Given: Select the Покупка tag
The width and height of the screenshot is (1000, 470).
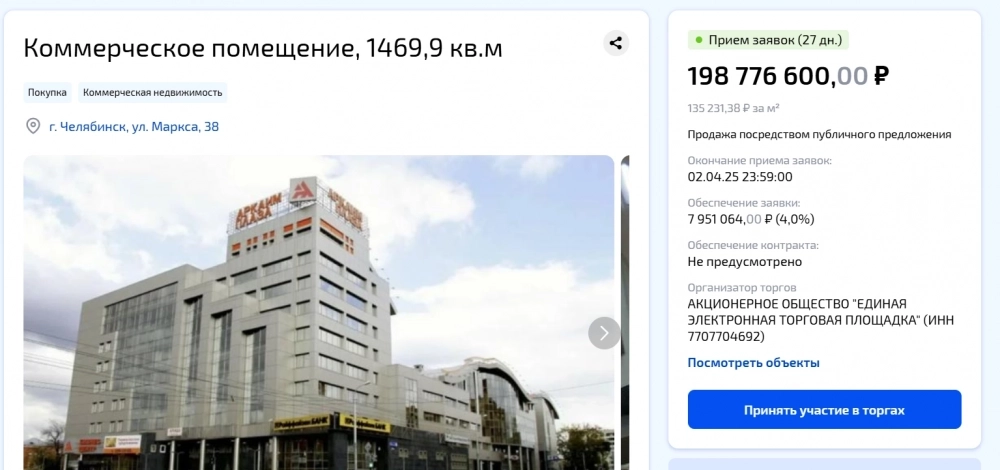Looking at the screenshot, I should click(47, 92).
